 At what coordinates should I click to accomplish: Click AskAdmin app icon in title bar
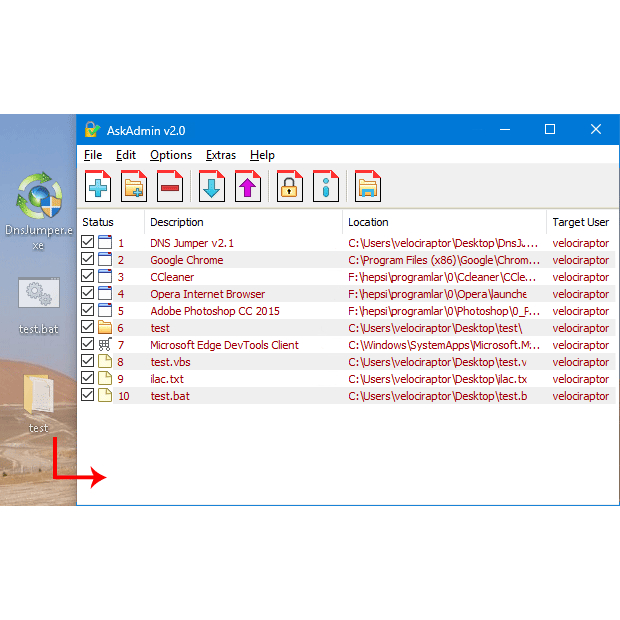pos(92,130)
